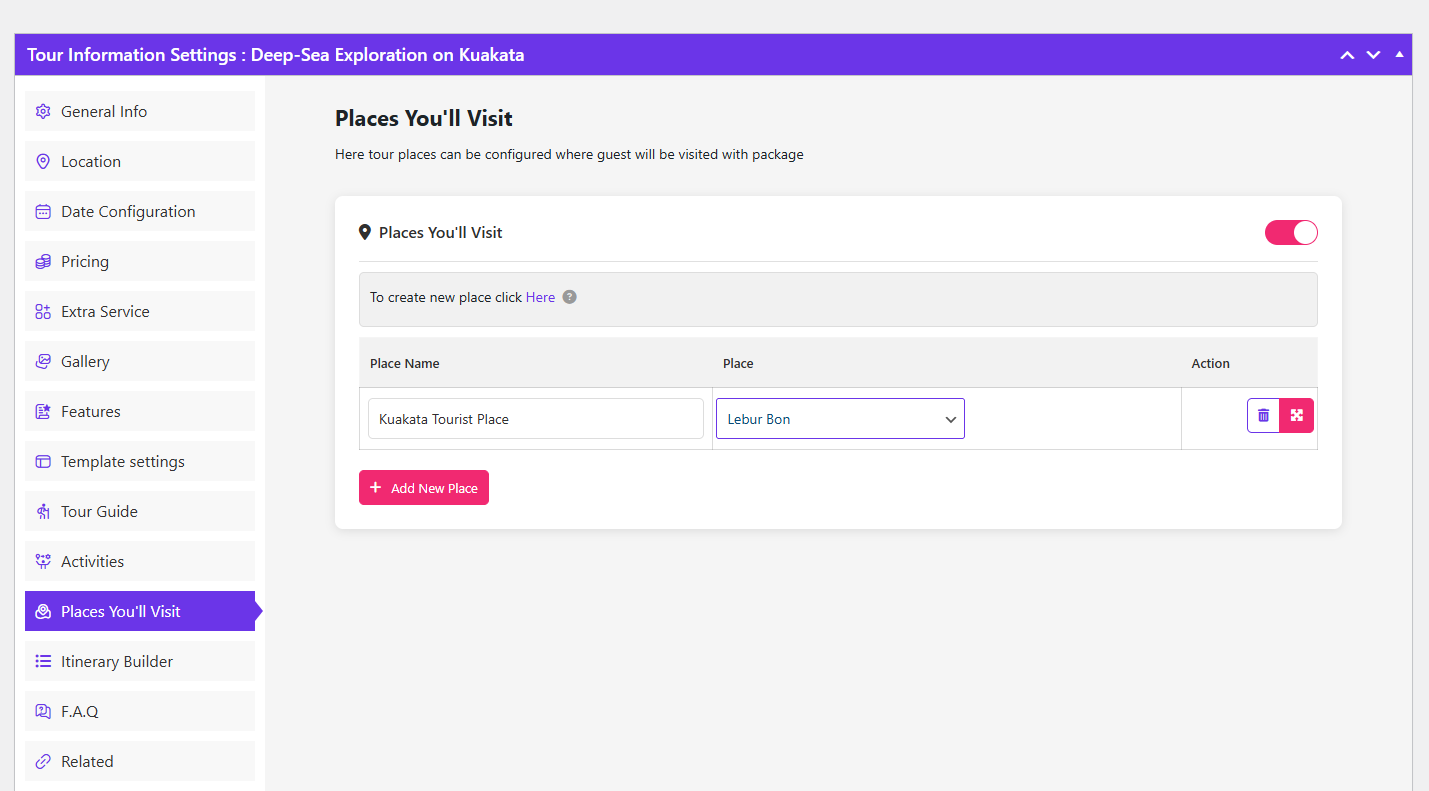Switch to the Tour Guide tab
1429x791 pixels.
pos(99,512)
